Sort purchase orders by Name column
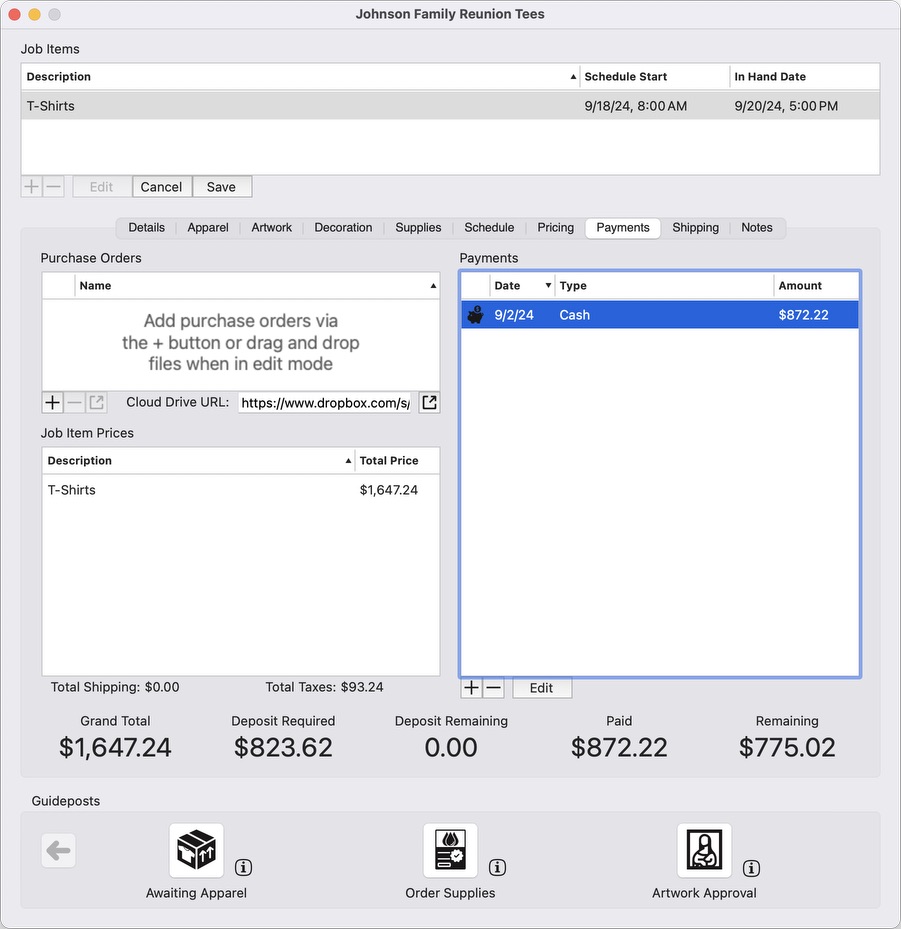This screenshot has height=929, width=901. pyautogui.click(x=256, y=286)
